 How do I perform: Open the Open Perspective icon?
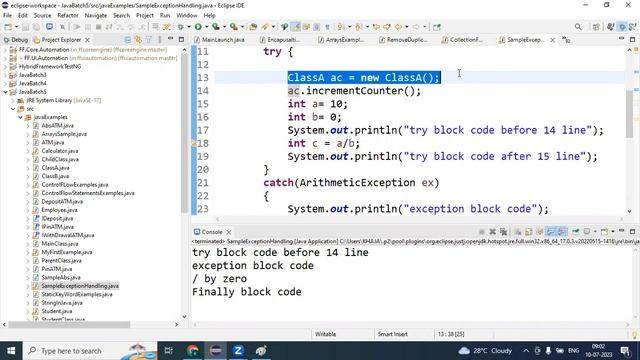point(596,27)
